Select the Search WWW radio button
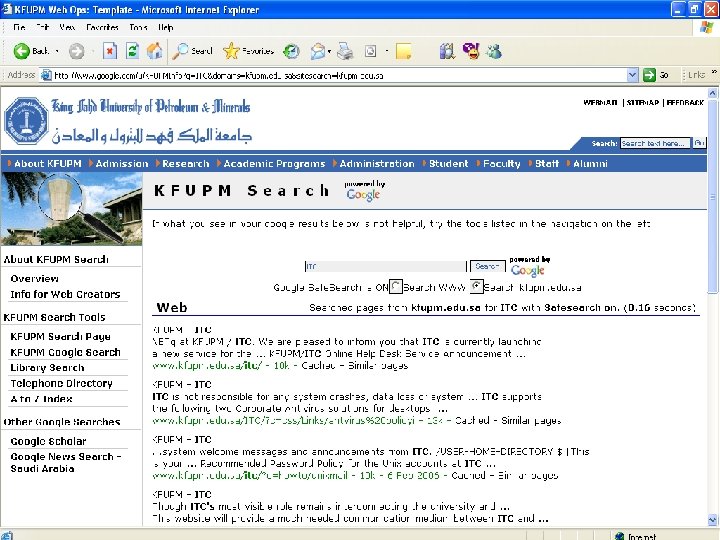Image resolution: width=720 pixels, height=540 pixels. tap(395, 287)
